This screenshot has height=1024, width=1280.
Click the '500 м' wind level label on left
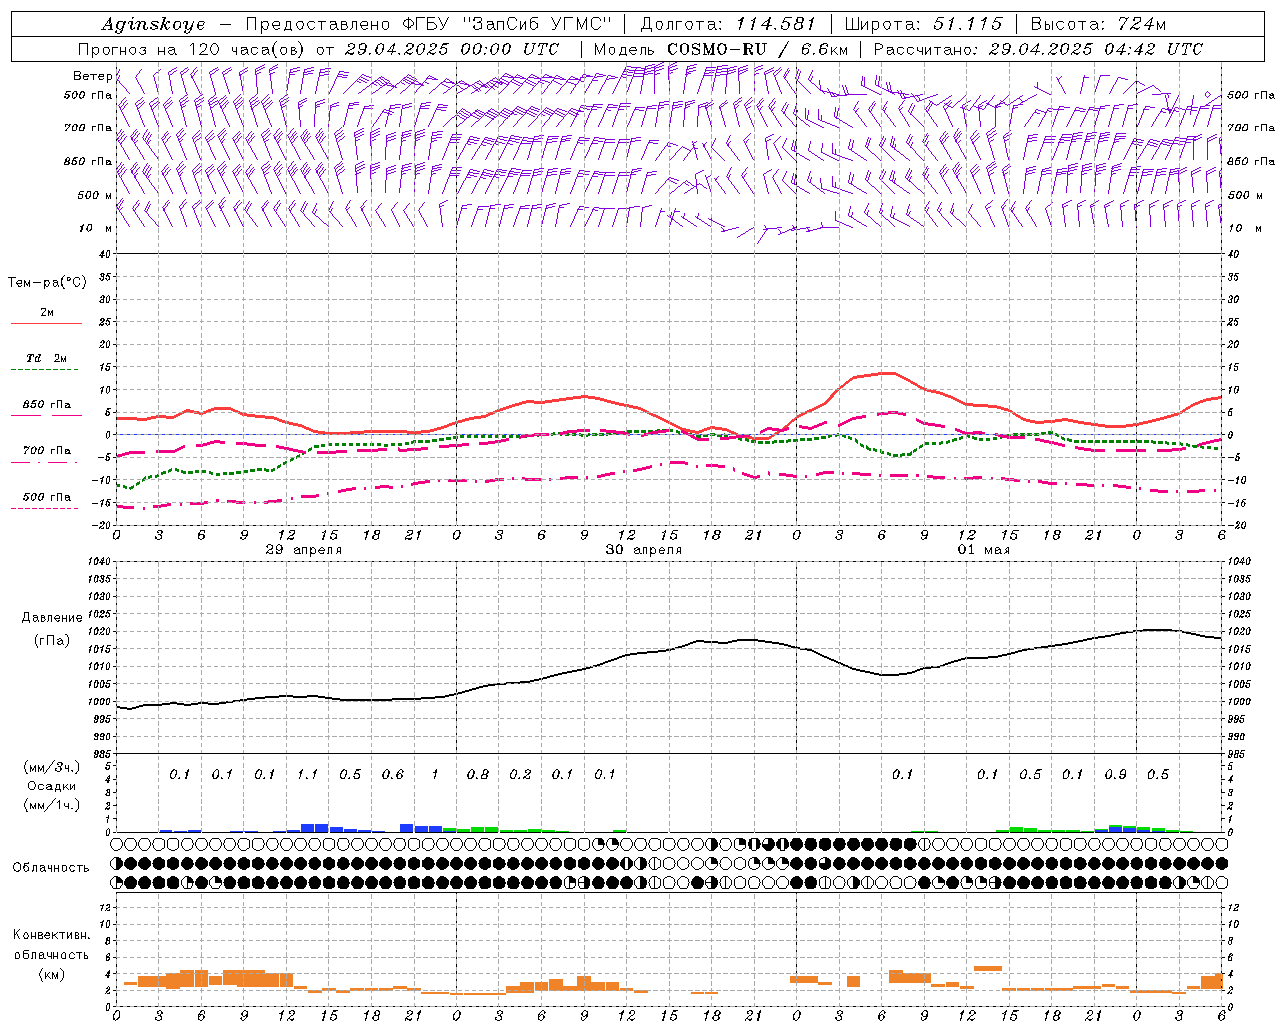(x=95, y=195)
